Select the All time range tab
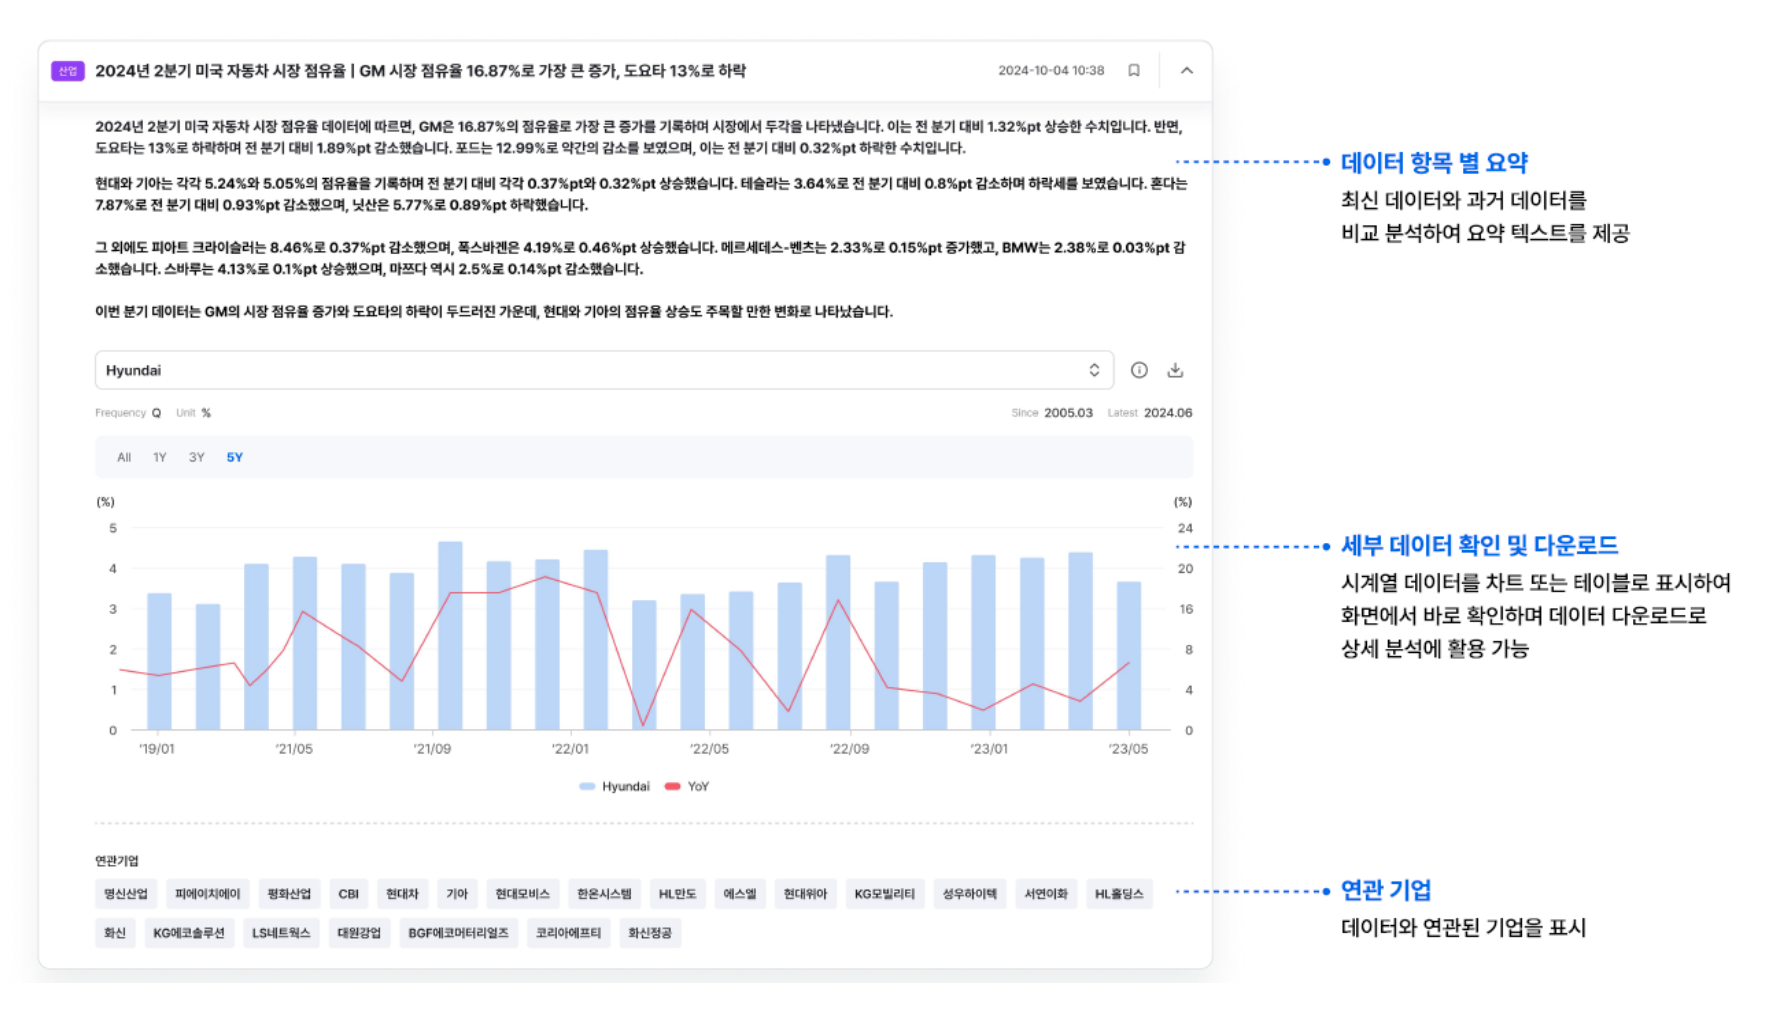1788x1018 pixels. 124,457
